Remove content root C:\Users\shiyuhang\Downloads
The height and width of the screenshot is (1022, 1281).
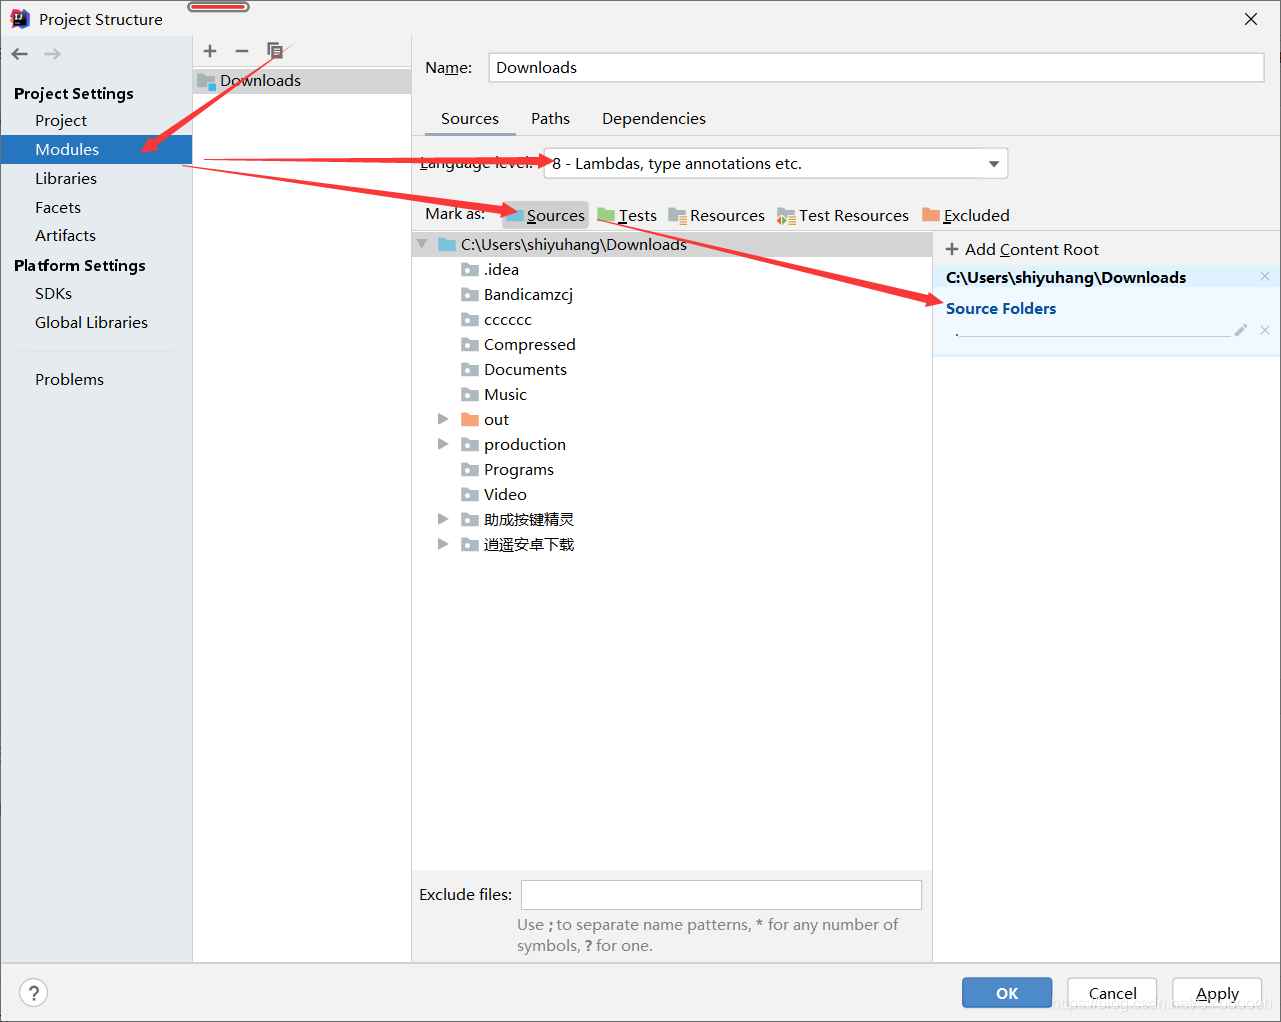pos(1265,277)
